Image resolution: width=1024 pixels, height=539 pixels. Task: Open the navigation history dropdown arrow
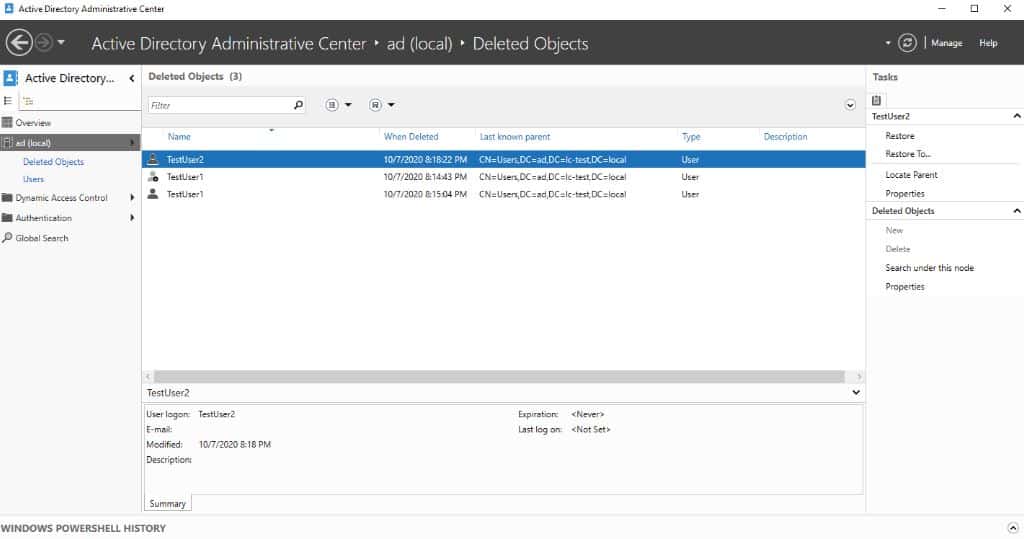(61, 42)
